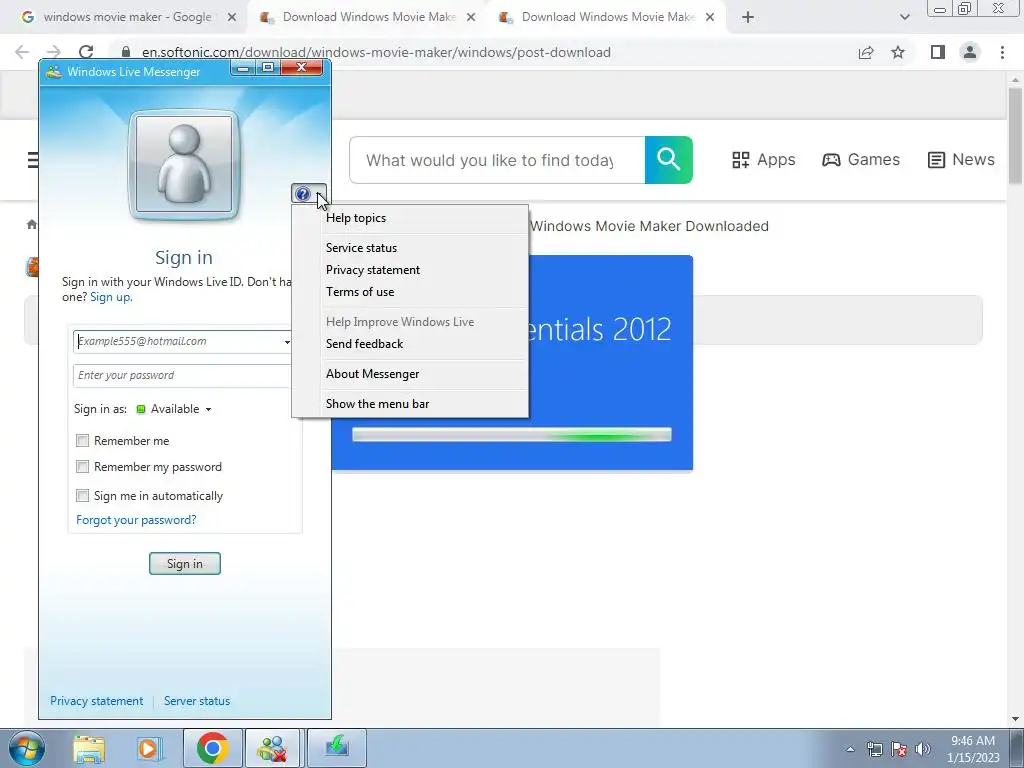Screen dimensions: 1024x768
Task: Click the Messenger Sign in button
Action: [x=185, y=564]
